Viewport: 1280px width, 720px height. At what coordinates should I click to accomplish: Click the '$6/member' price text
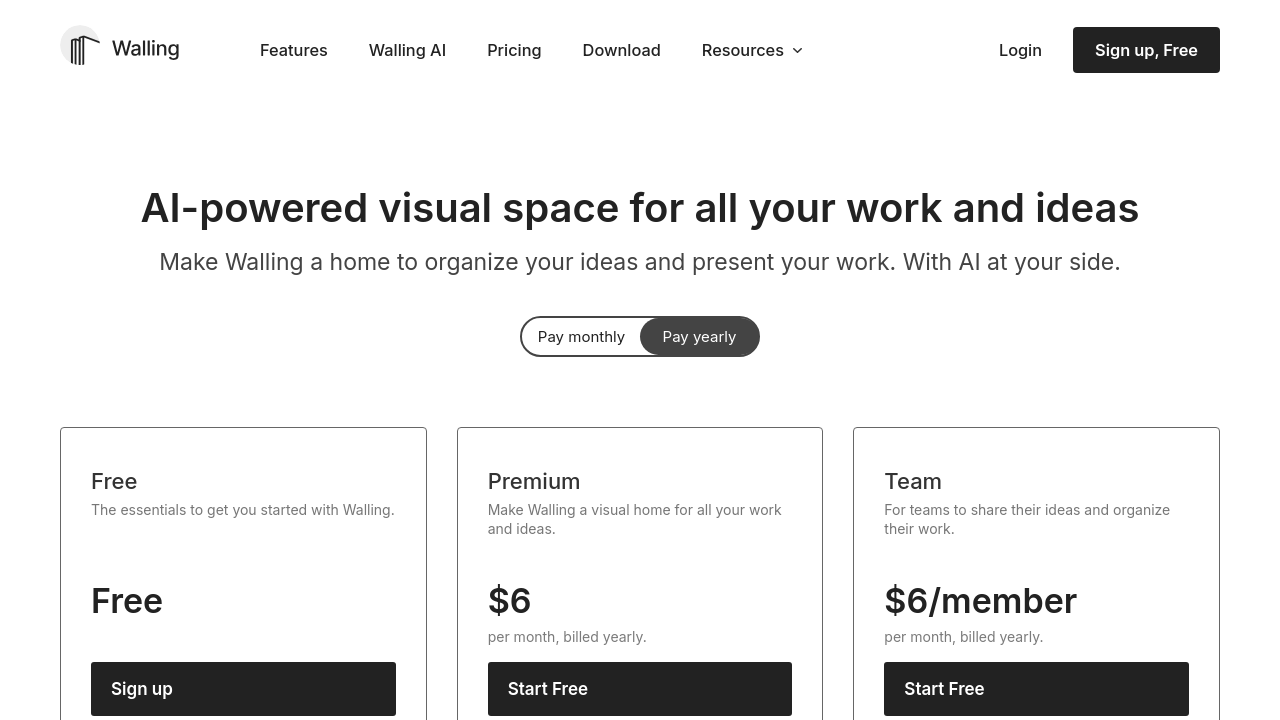coord(980,601)
